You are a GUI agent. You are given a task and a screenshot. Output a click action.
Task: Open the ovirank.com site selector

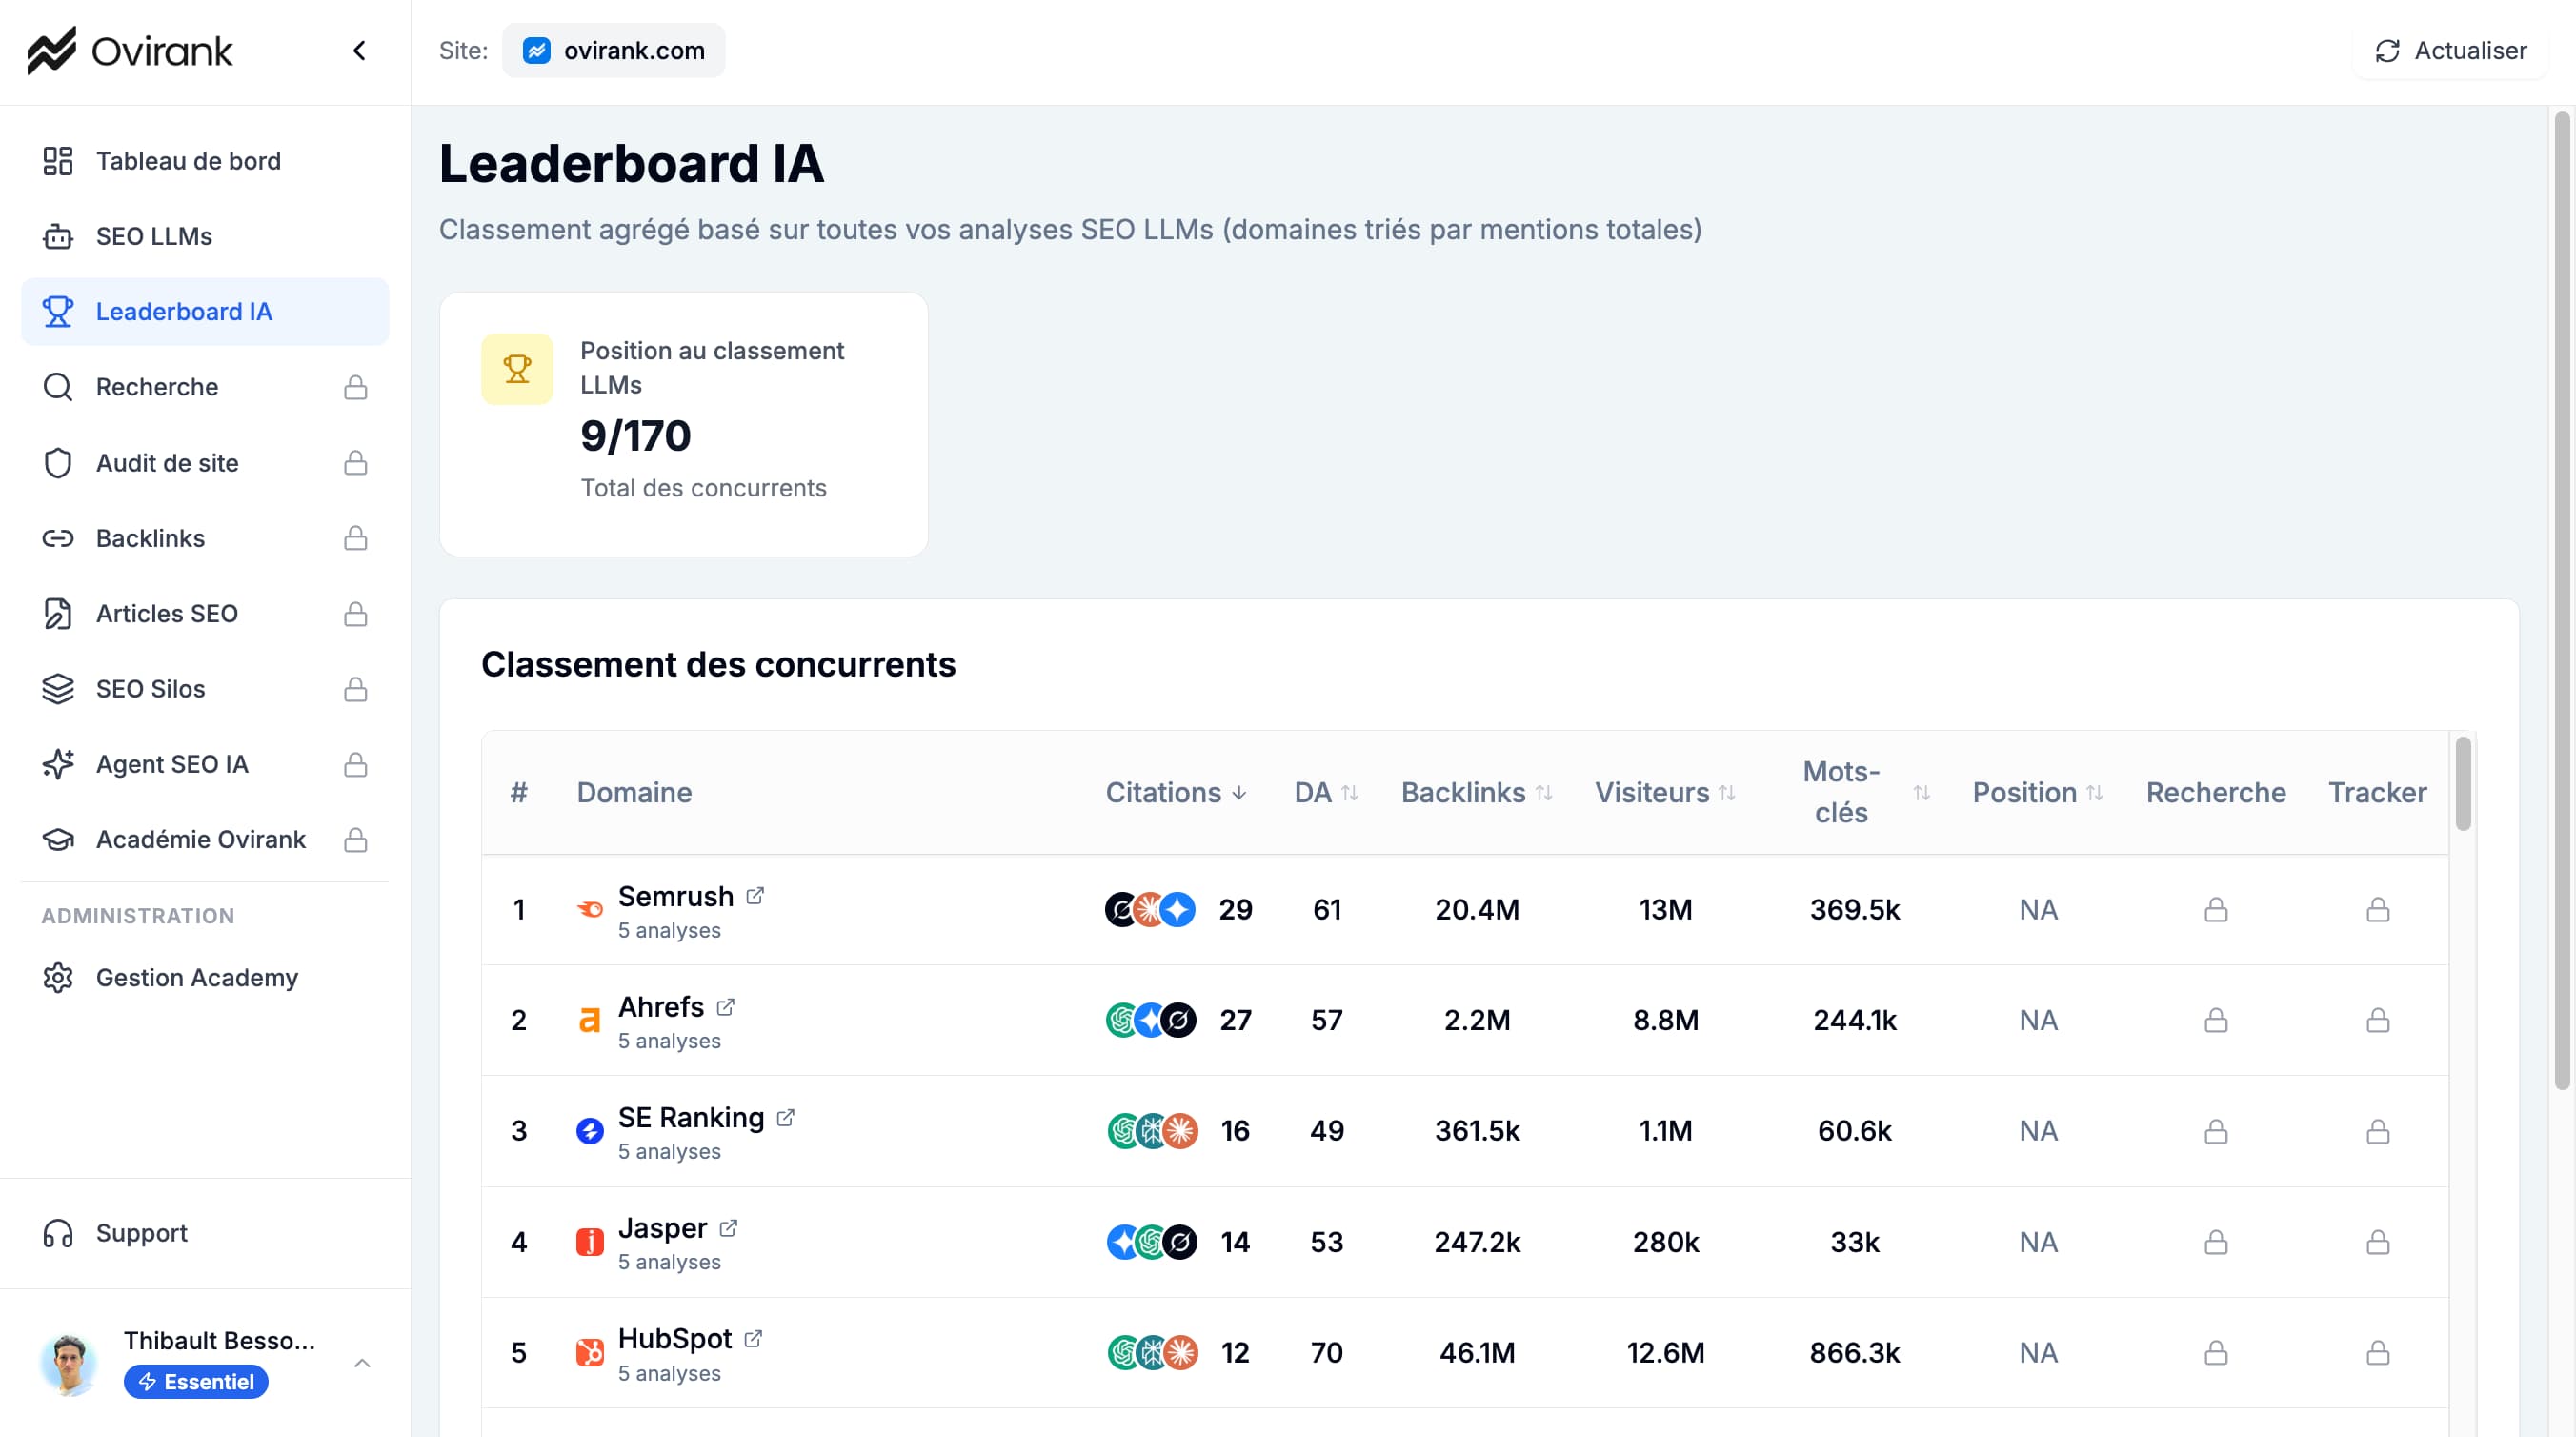(614, 51)
